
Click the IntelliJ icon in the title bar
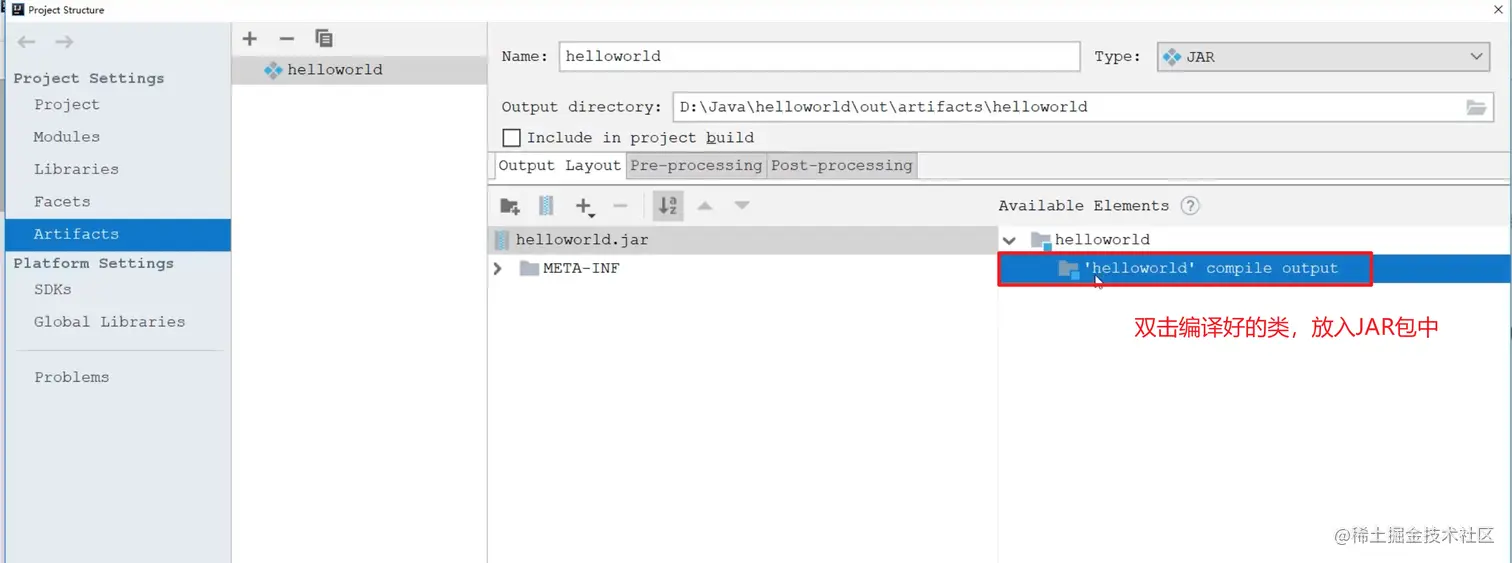(17, 10)
